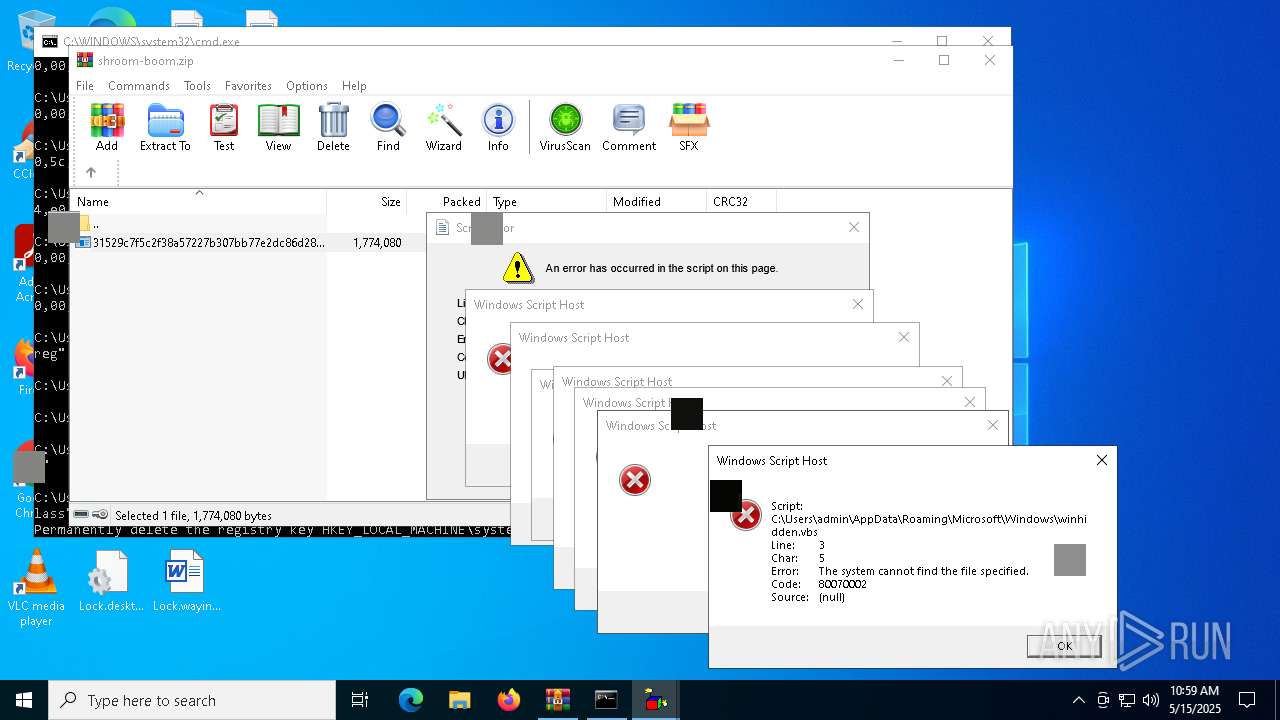
Task: Open the Find magnifier tool
Action: pyautogui.click(x=388, y=128)
